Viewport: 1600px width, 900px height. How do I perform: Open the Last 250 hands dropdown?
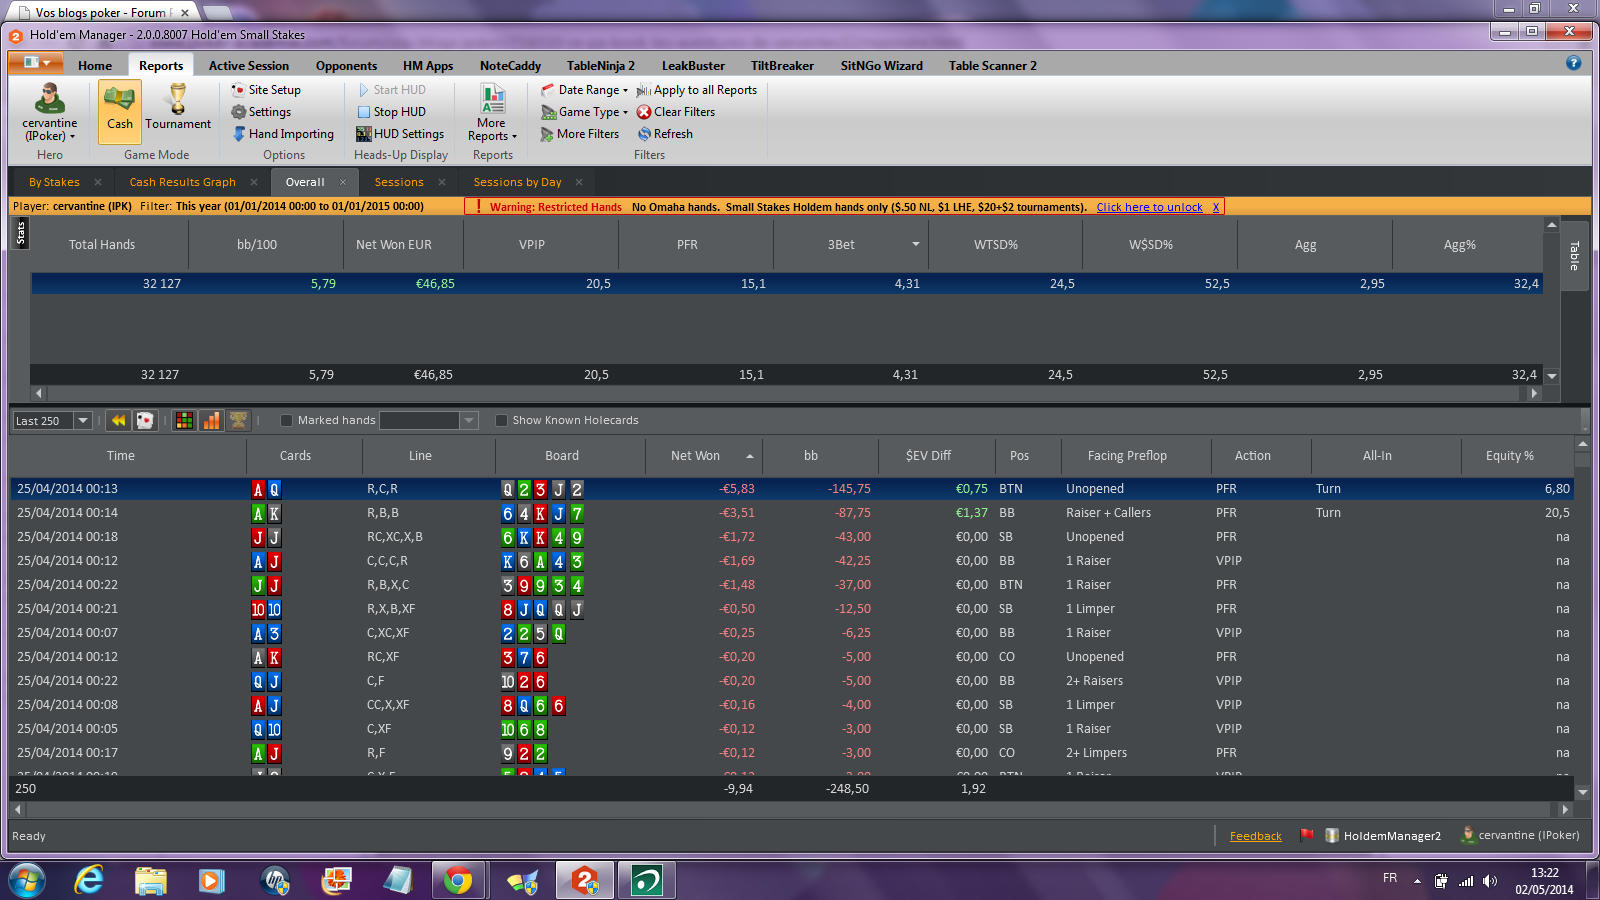[83, 421]
